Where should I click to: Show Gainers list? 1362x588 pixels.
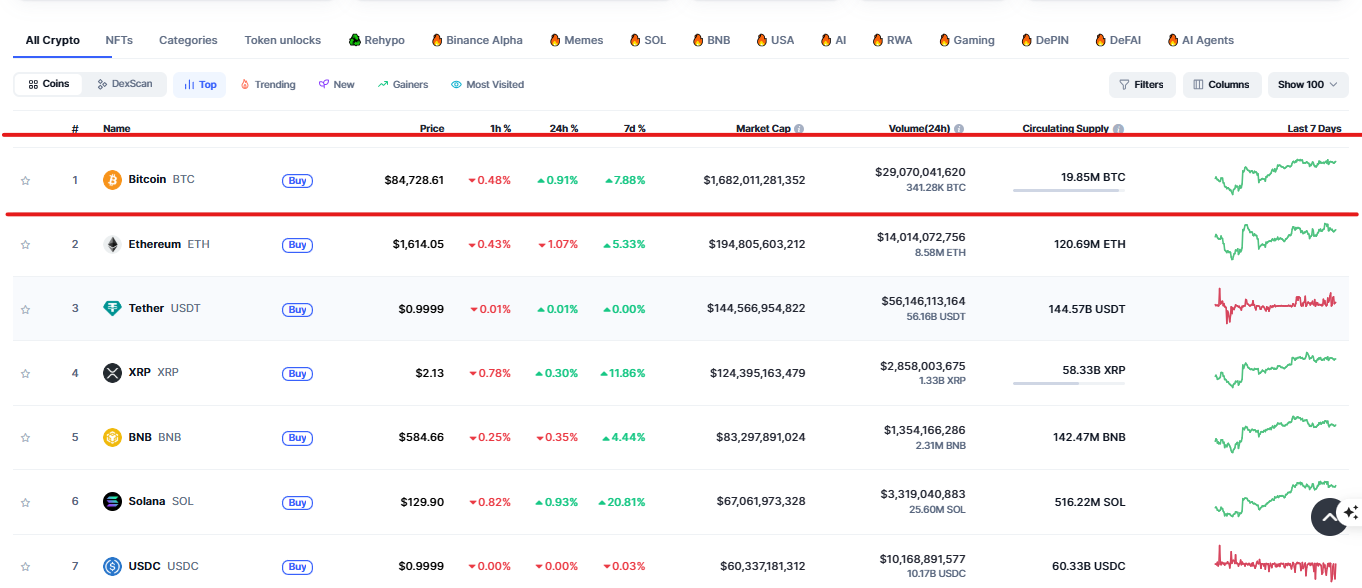[403, 85]
